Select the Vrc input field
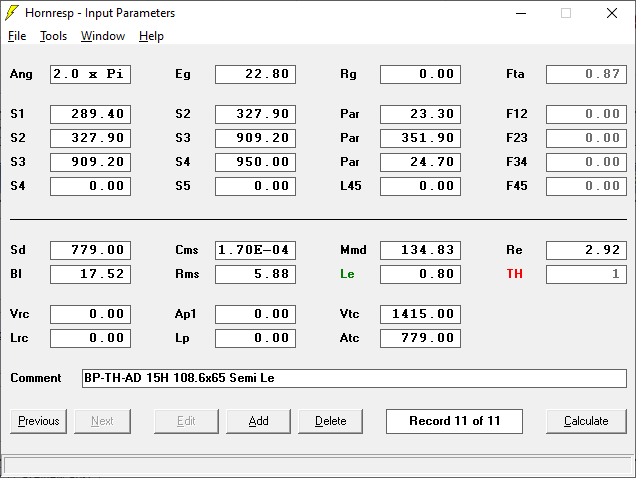Screen dimensions: 636x478 pyautogui.click(x=90, y=314)
